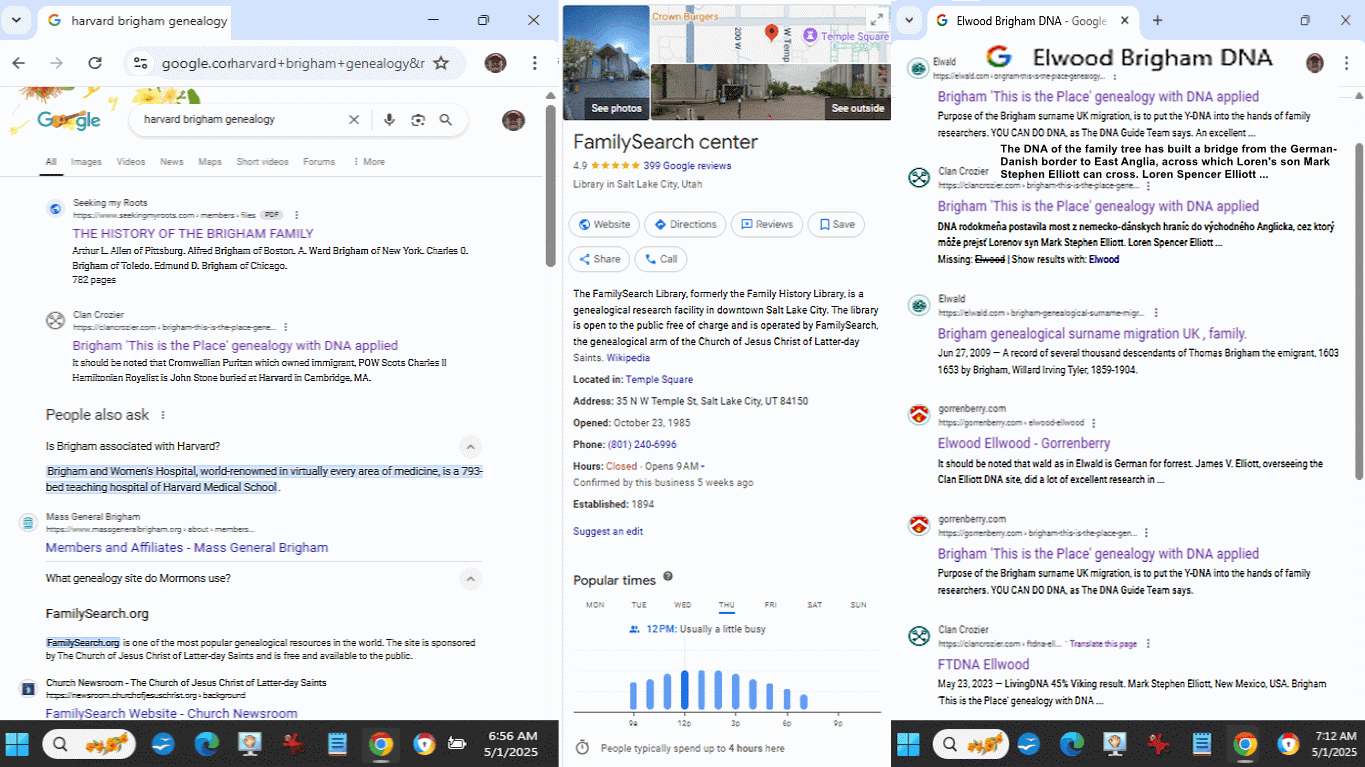Open Thunderbird icon in left taskbar
Screen dimensions: 1365x767
tap(163, 744)
